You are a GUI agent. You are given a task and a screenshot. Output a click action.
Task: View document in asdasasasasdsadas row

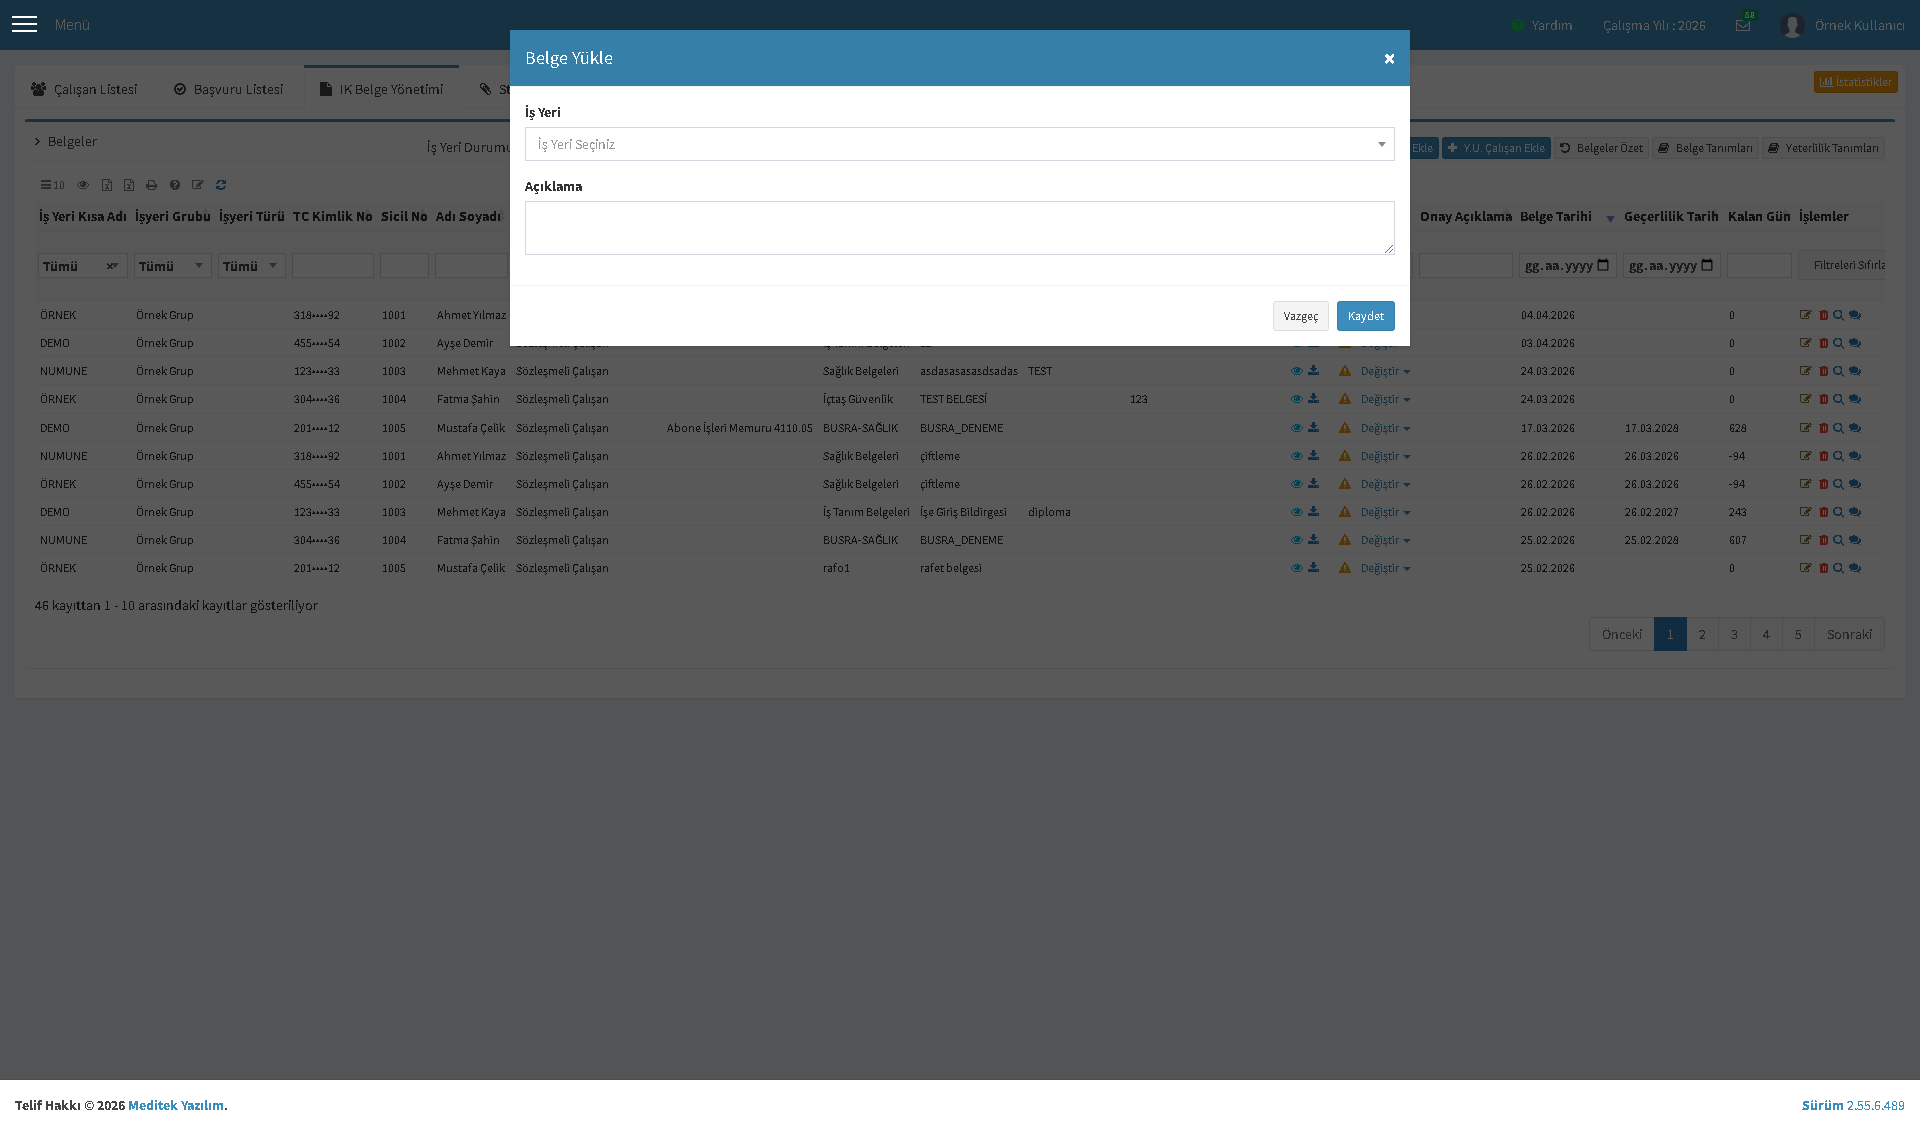(x=1296, y=371)
